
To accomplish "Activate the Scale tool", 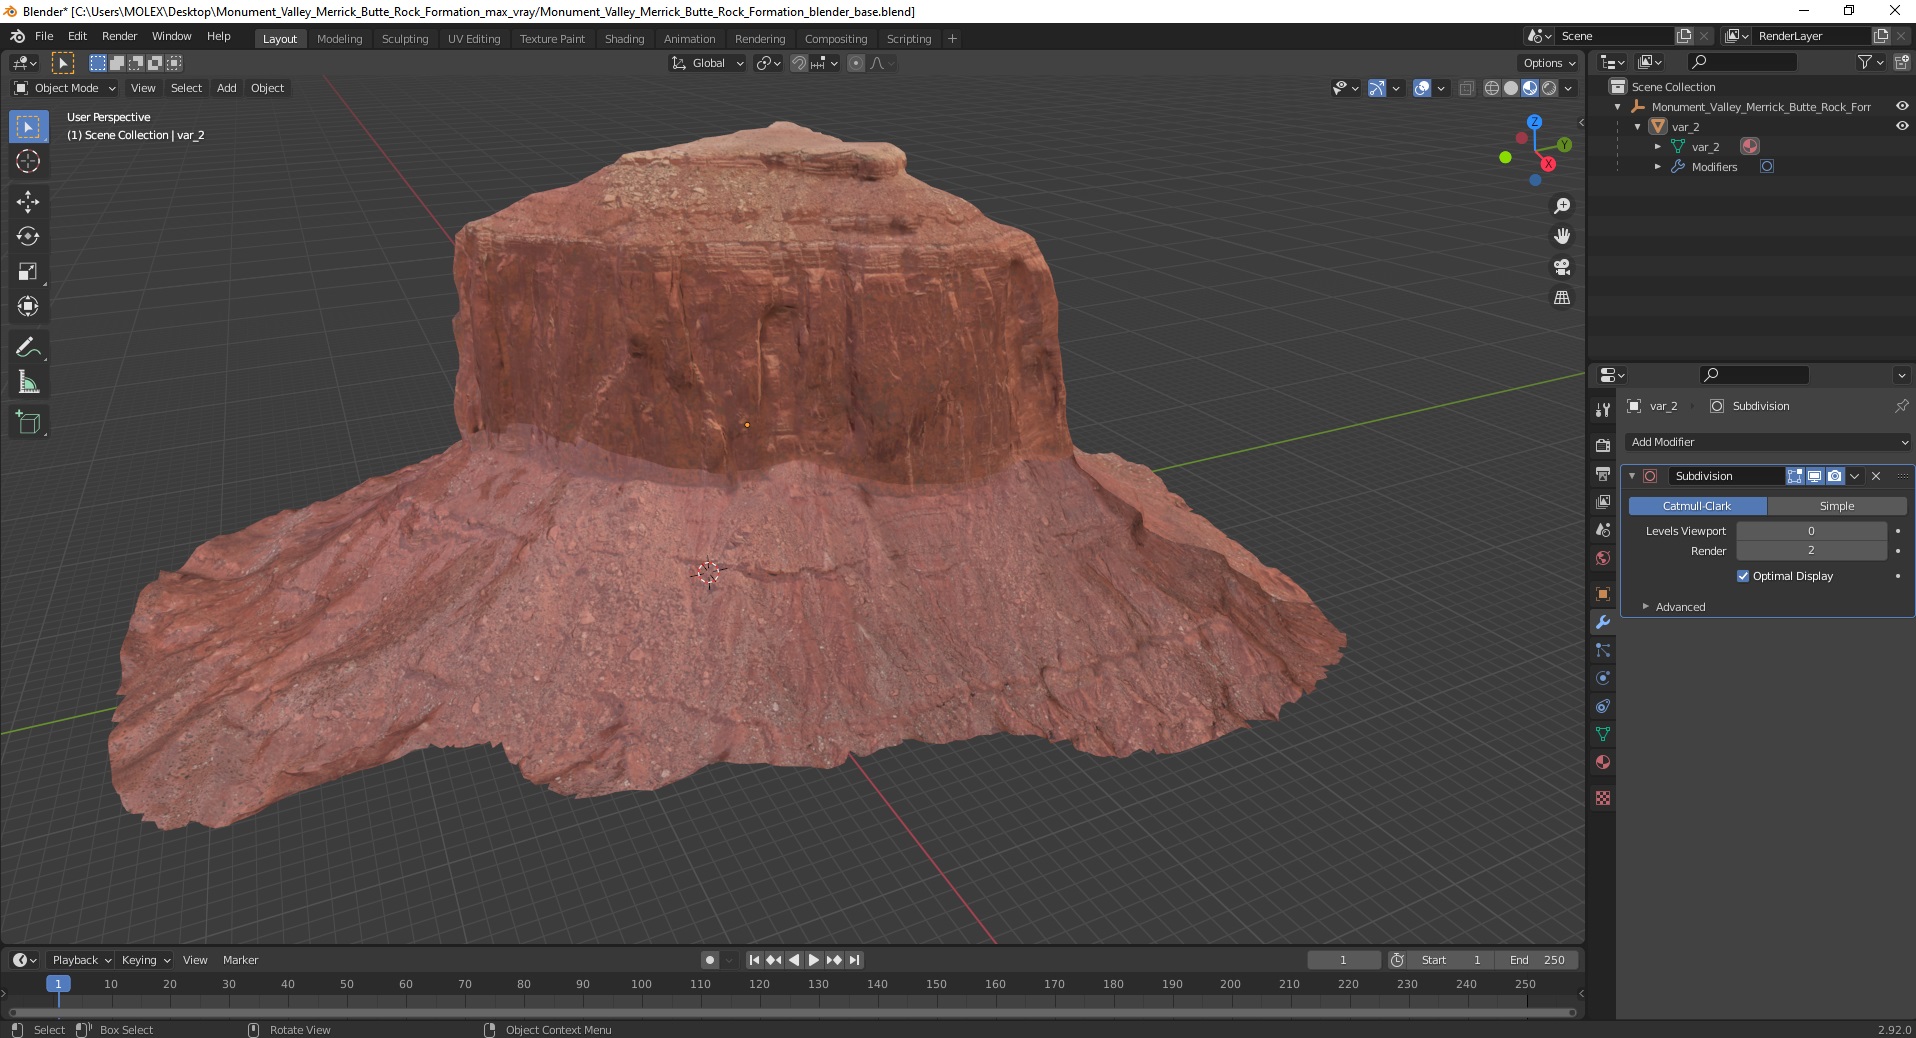I will (28, 272).
